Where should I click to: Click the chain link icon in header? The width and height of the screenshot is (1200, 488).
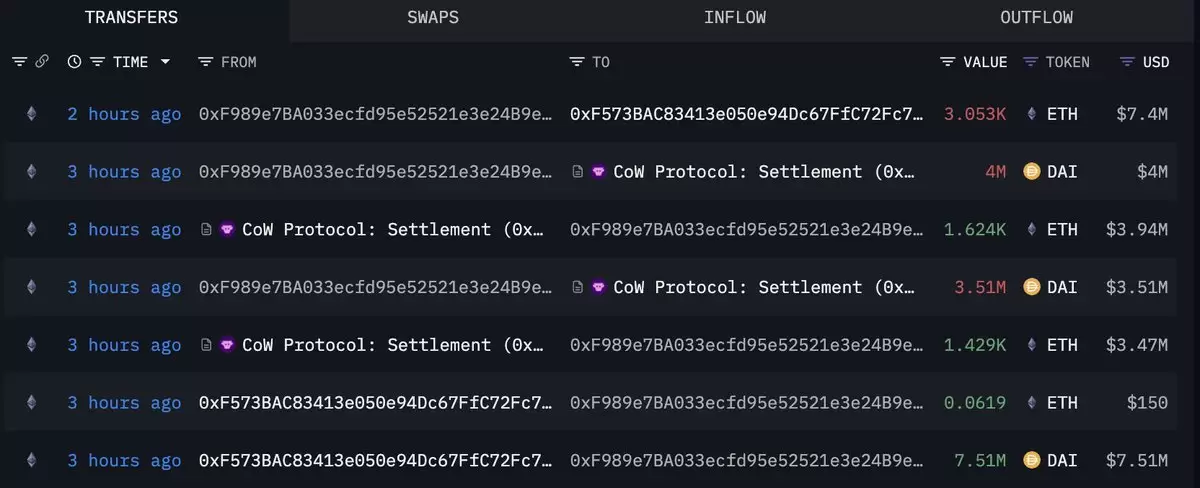[x=42, y=62]
